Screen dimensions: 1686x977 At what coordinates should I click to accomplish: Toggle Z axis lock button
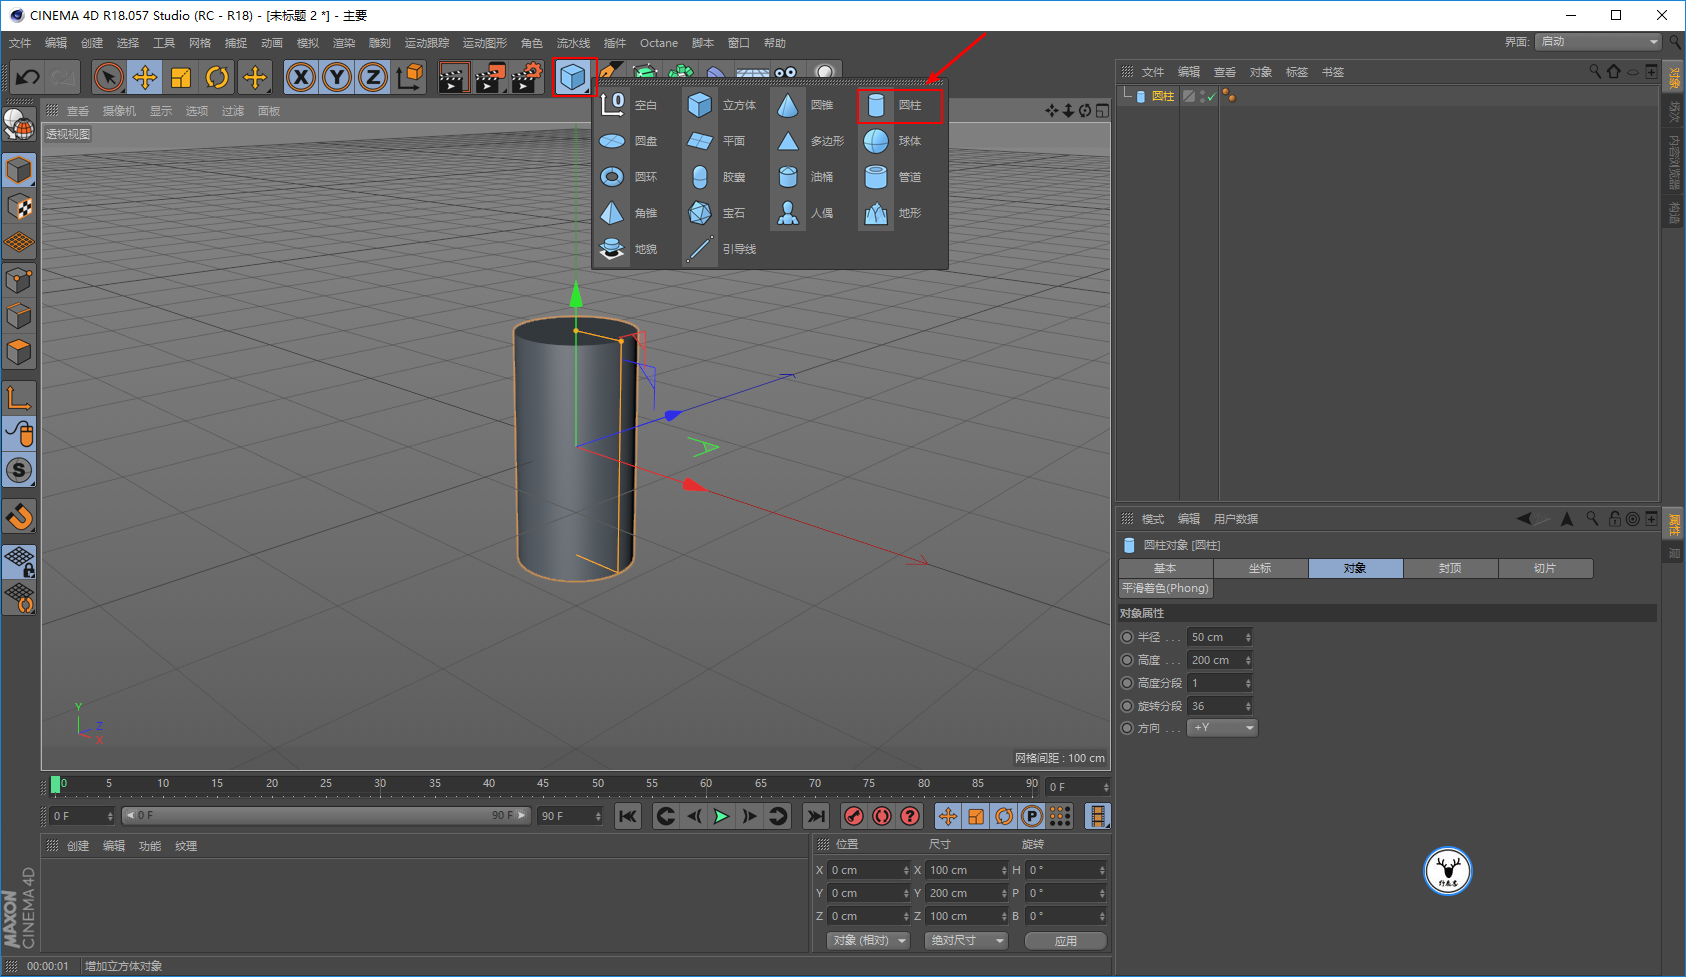pyautogui.click(x=373, y=77)
